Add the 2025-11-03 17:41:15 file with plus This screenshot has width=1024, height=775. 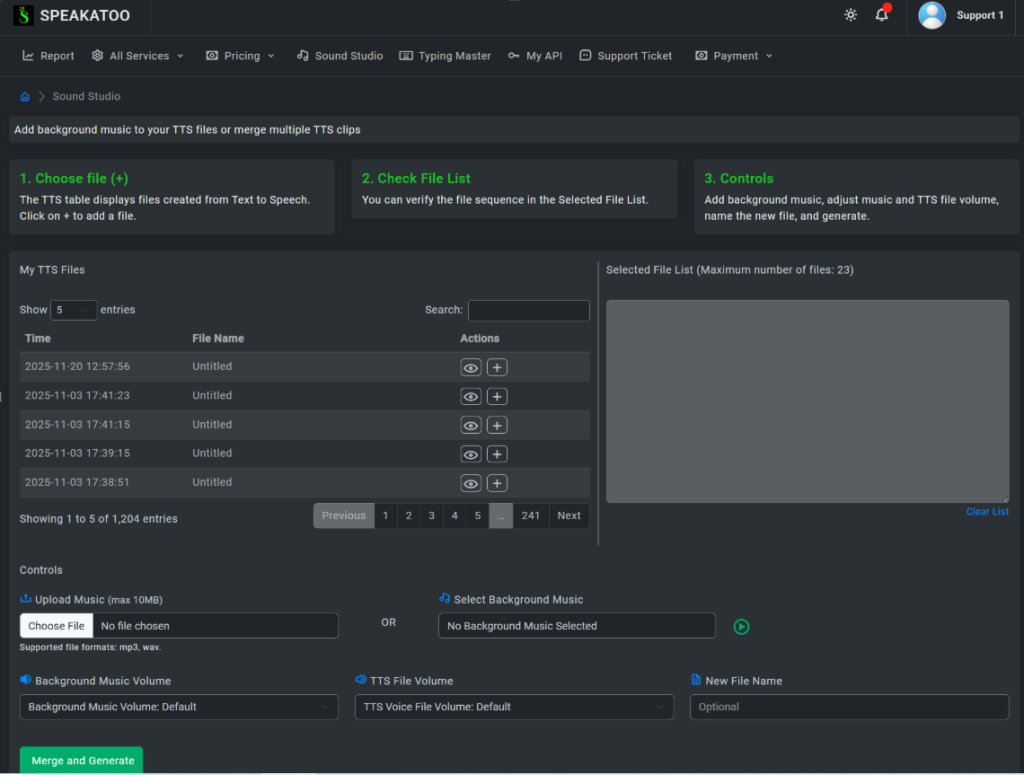coord(497,426)
